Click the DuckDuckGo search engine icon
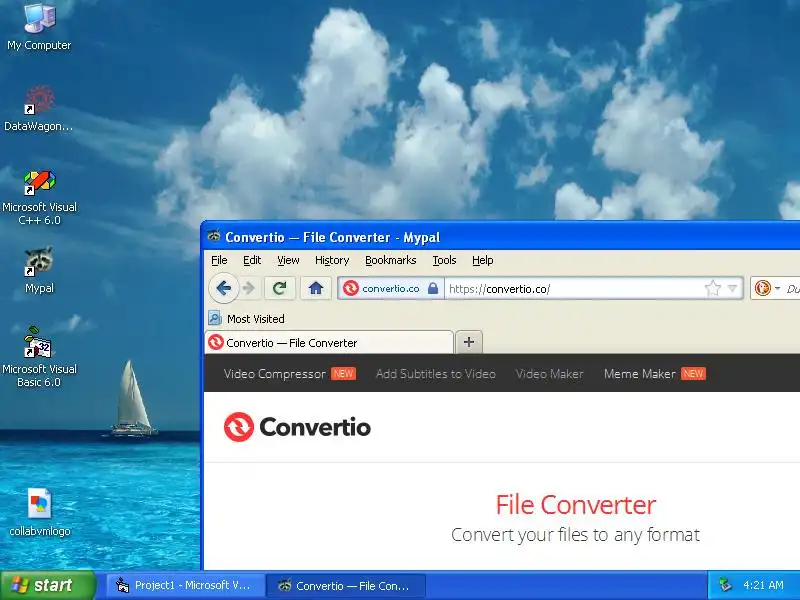This screenshot has width=800, height=600. tap(763, 288)
